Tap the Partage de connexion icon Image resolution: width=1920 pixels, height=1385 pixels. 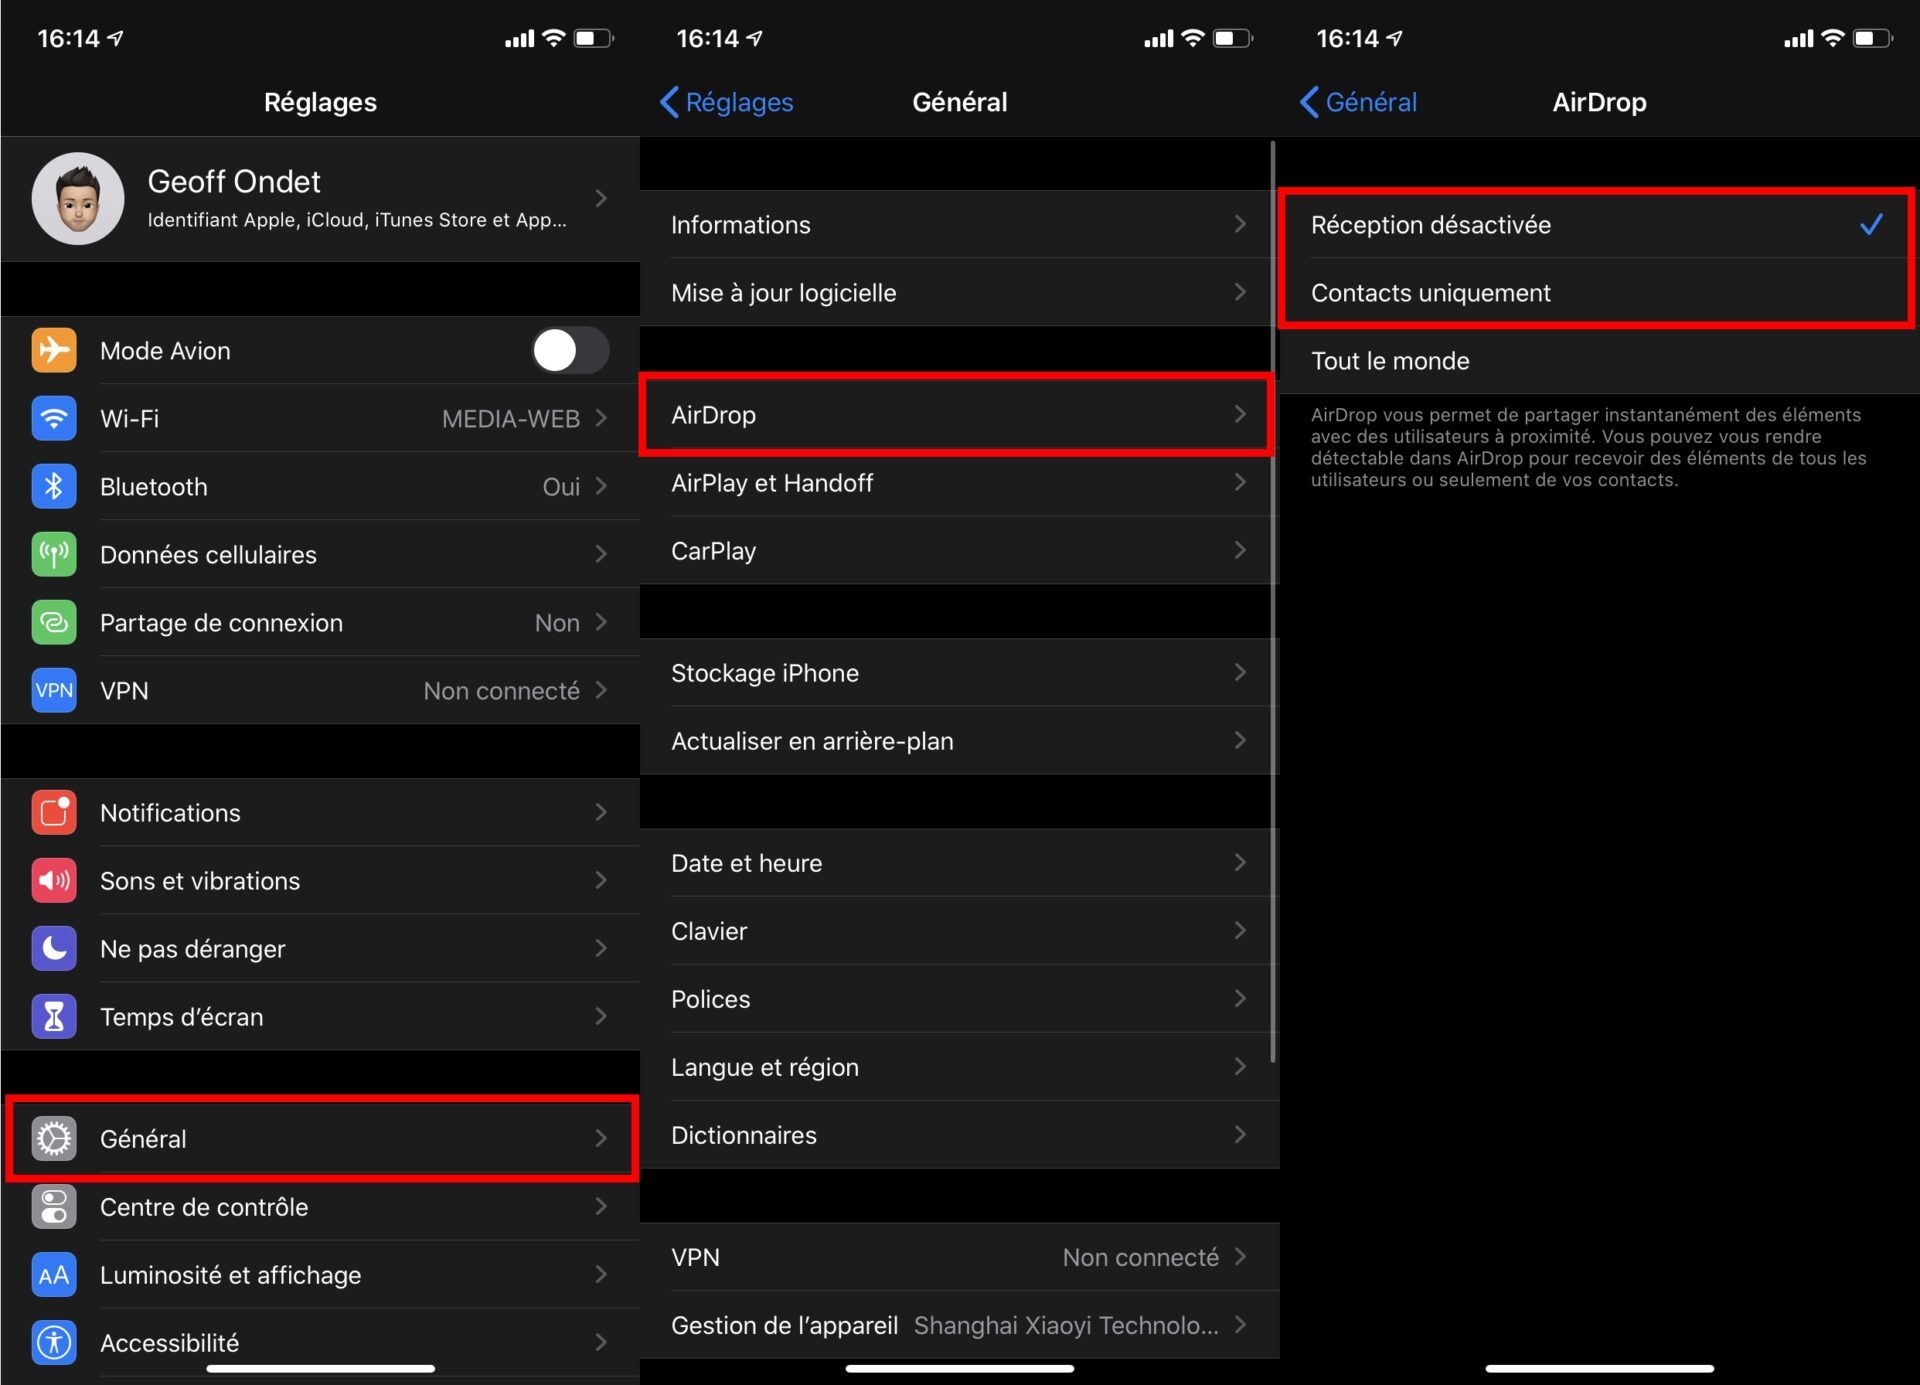click(x=54, y=622)
